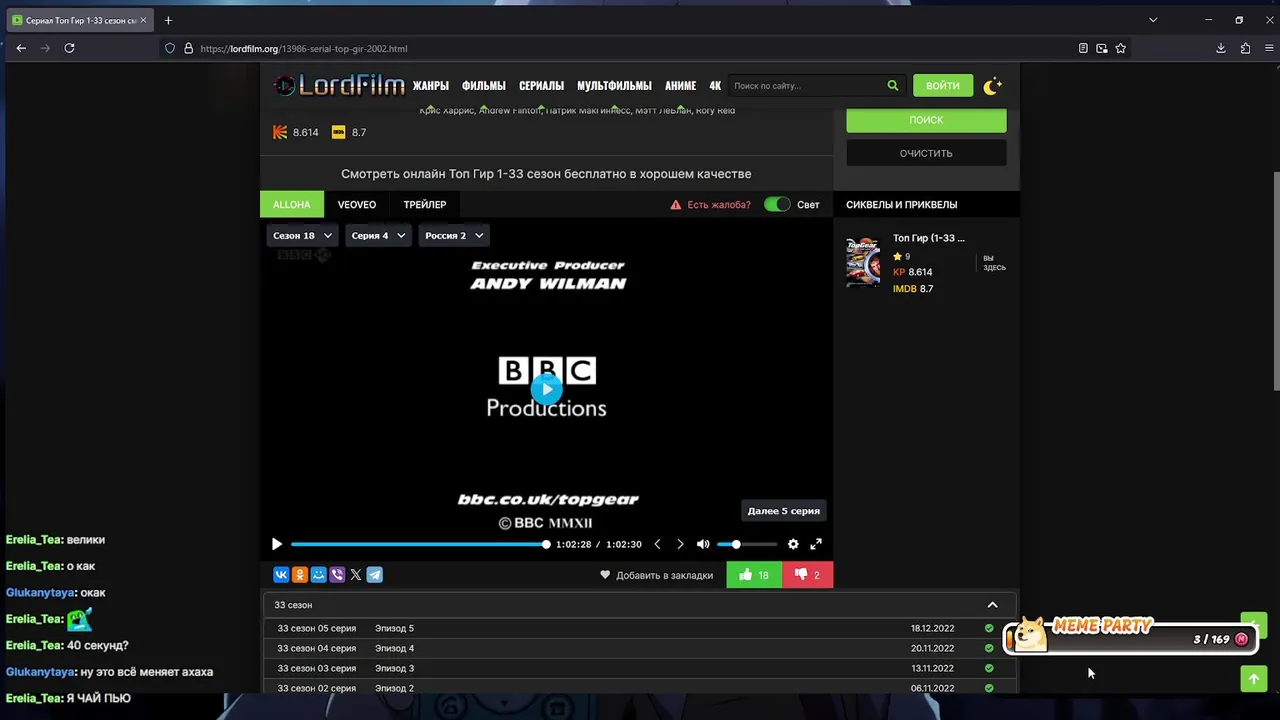Click the volume slider knob
Image resolution: width=1280 pixels, height=720 pixels.
click(x=736, y=544)
